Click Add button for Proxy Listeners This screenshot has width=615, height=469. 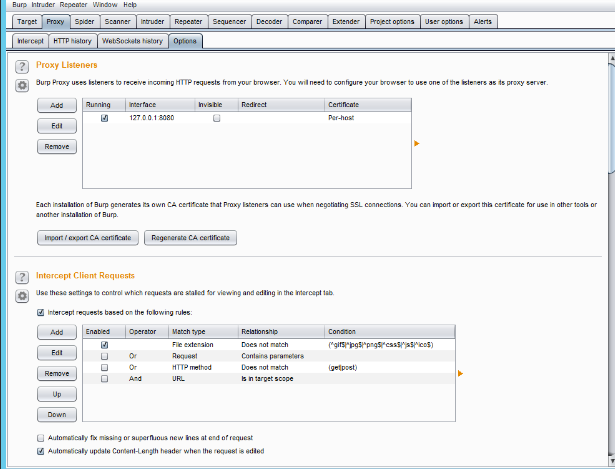coord(57,105)
